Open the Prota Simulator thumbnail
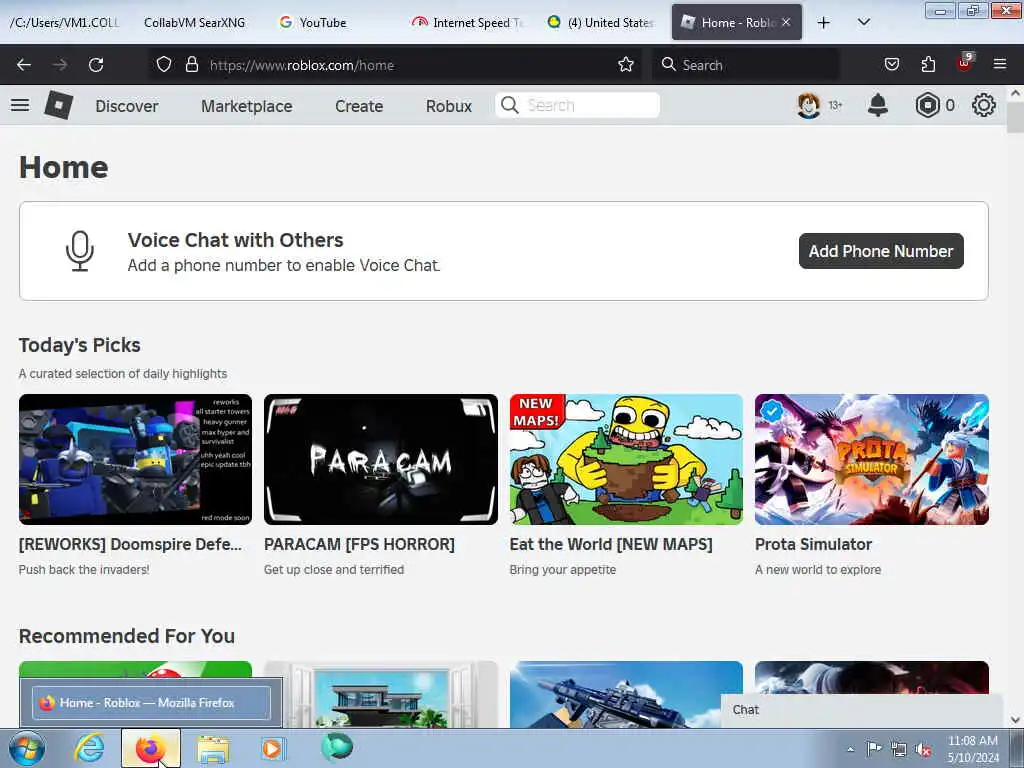The height and width of the screenshot is (768, 1024). pyautogui.click(x=872, y=459)
